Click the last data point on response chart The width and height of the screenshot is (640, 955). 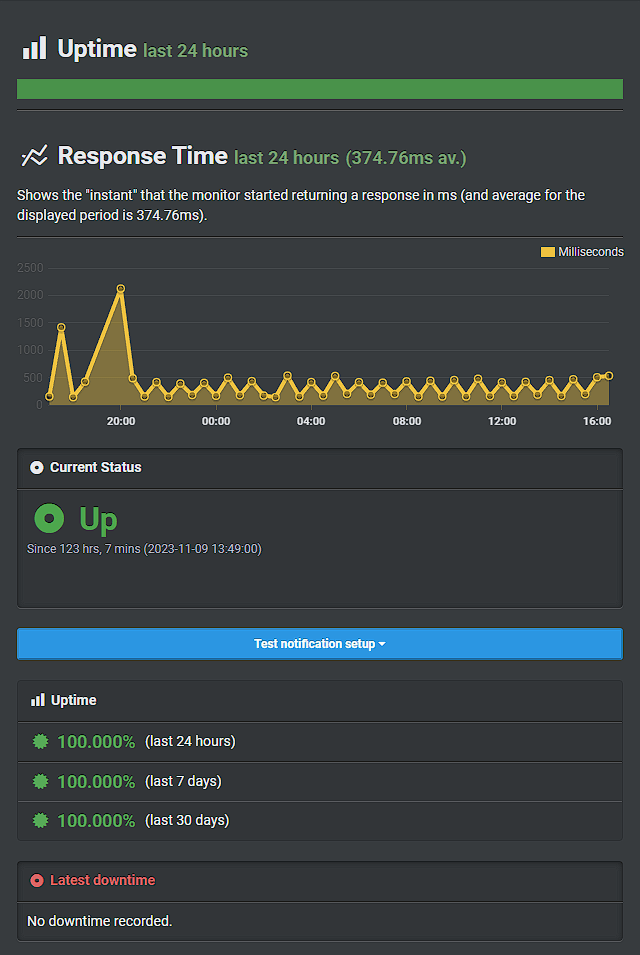point(609,375)
